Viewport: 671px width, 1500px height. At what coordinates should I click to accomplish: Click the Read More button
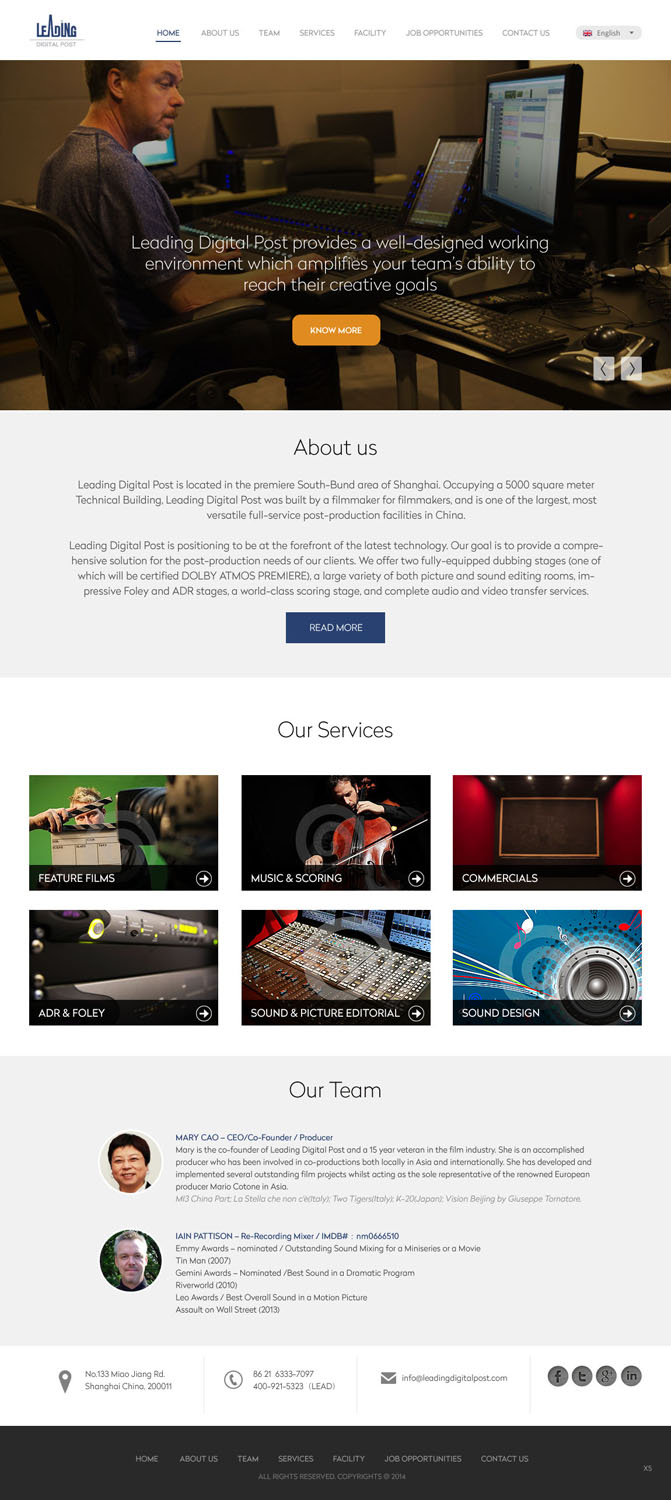pyautogui.click(x=335, y=627)
